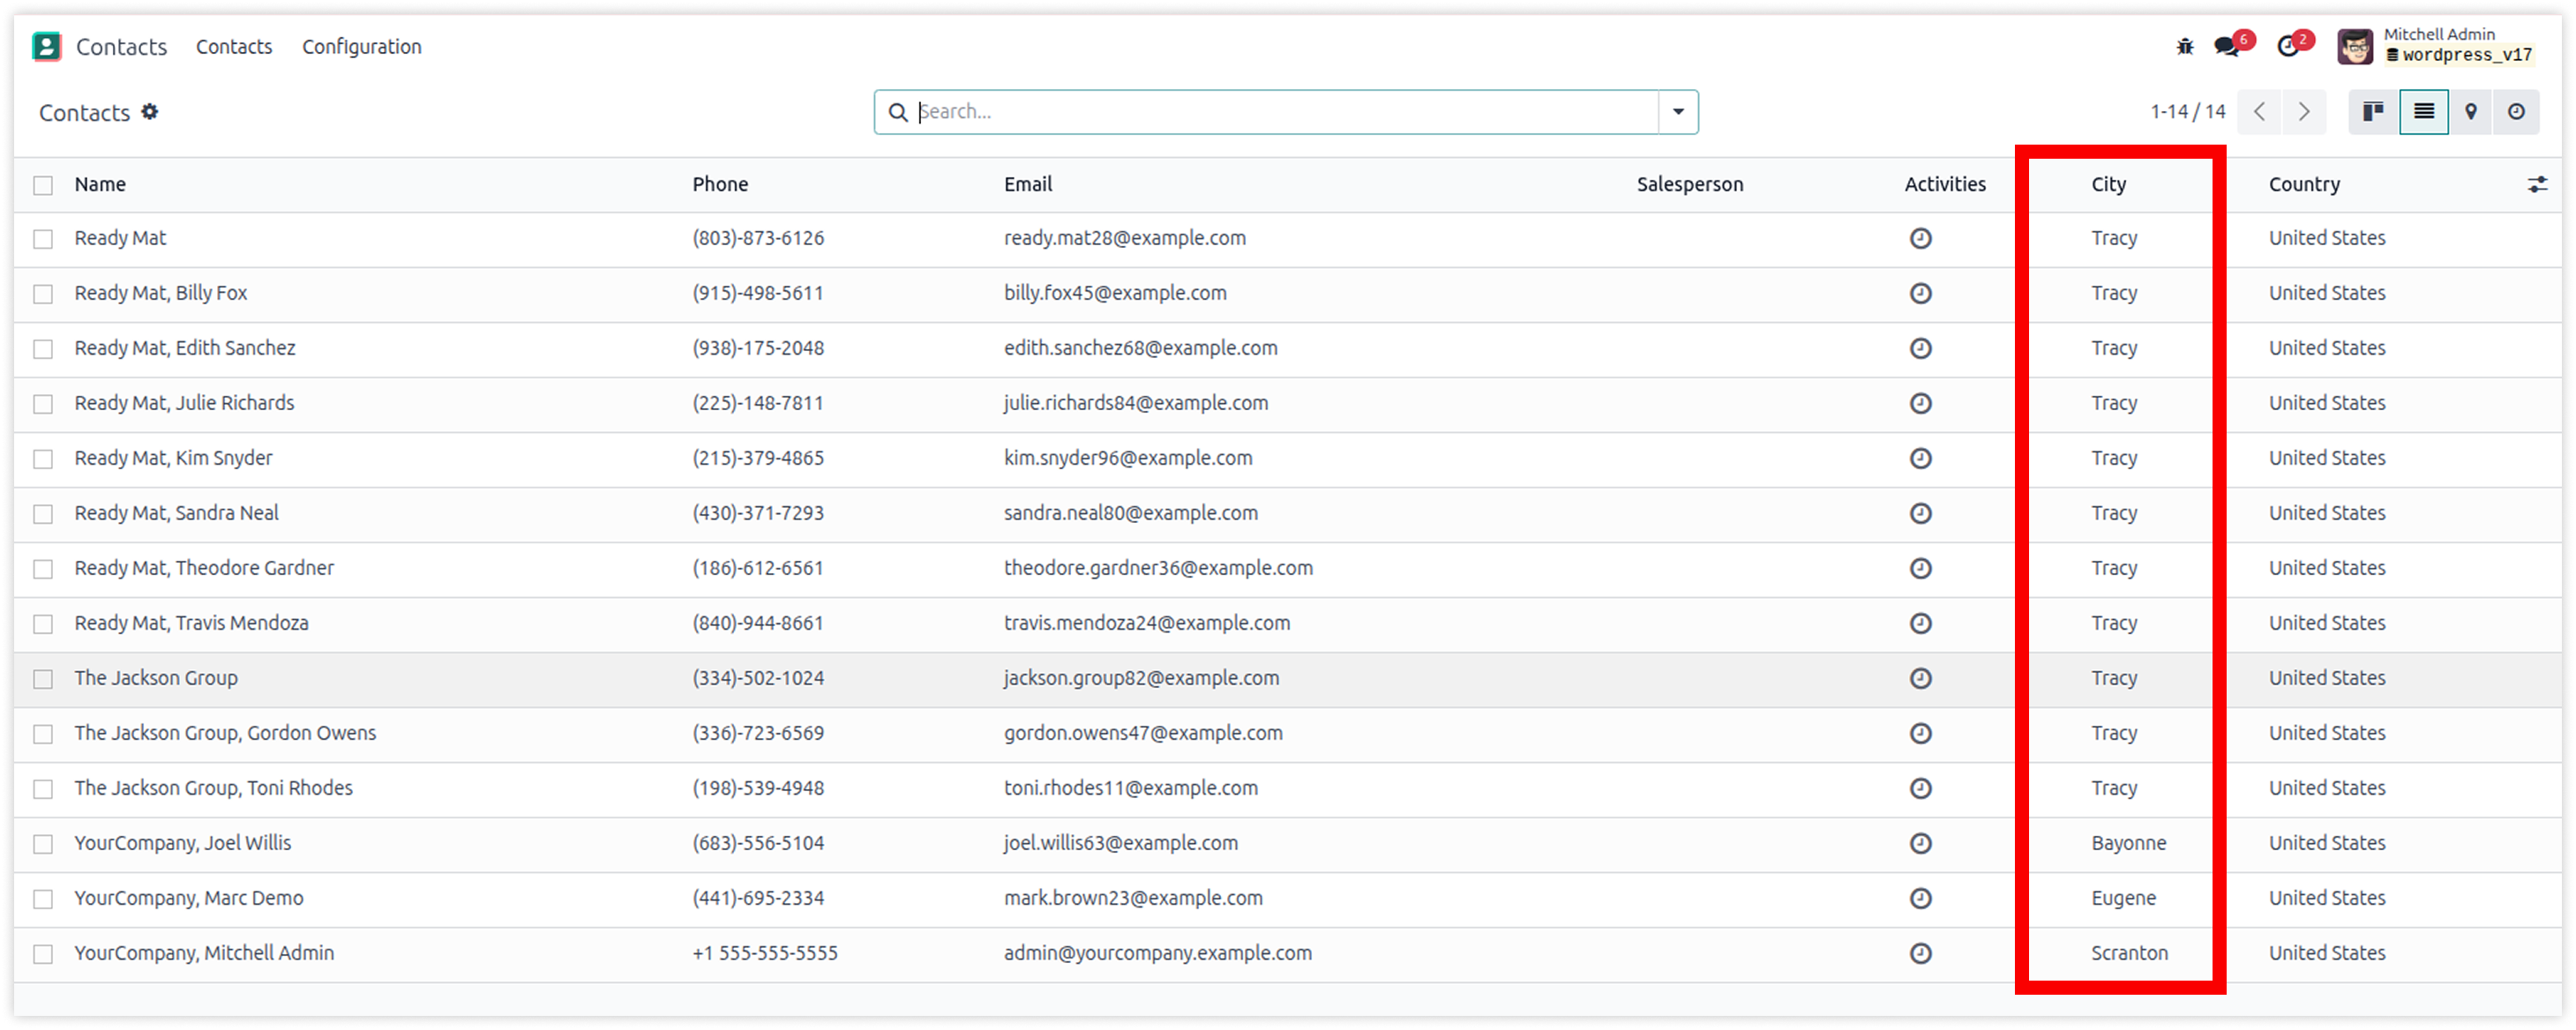Click email admin@yourcompany.example.com

pos(1158,953)
